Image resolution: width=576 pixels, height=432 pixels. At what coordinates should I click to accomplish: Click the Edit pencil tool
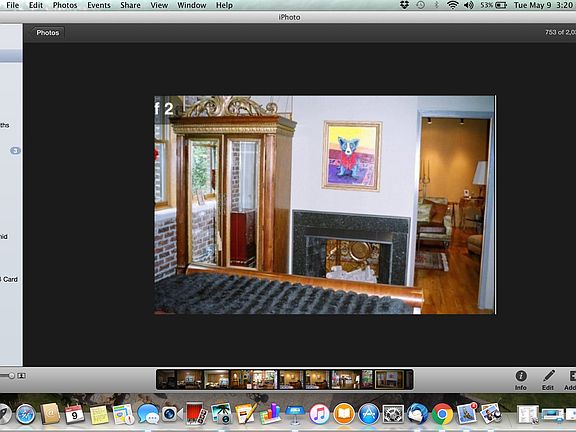548,379
